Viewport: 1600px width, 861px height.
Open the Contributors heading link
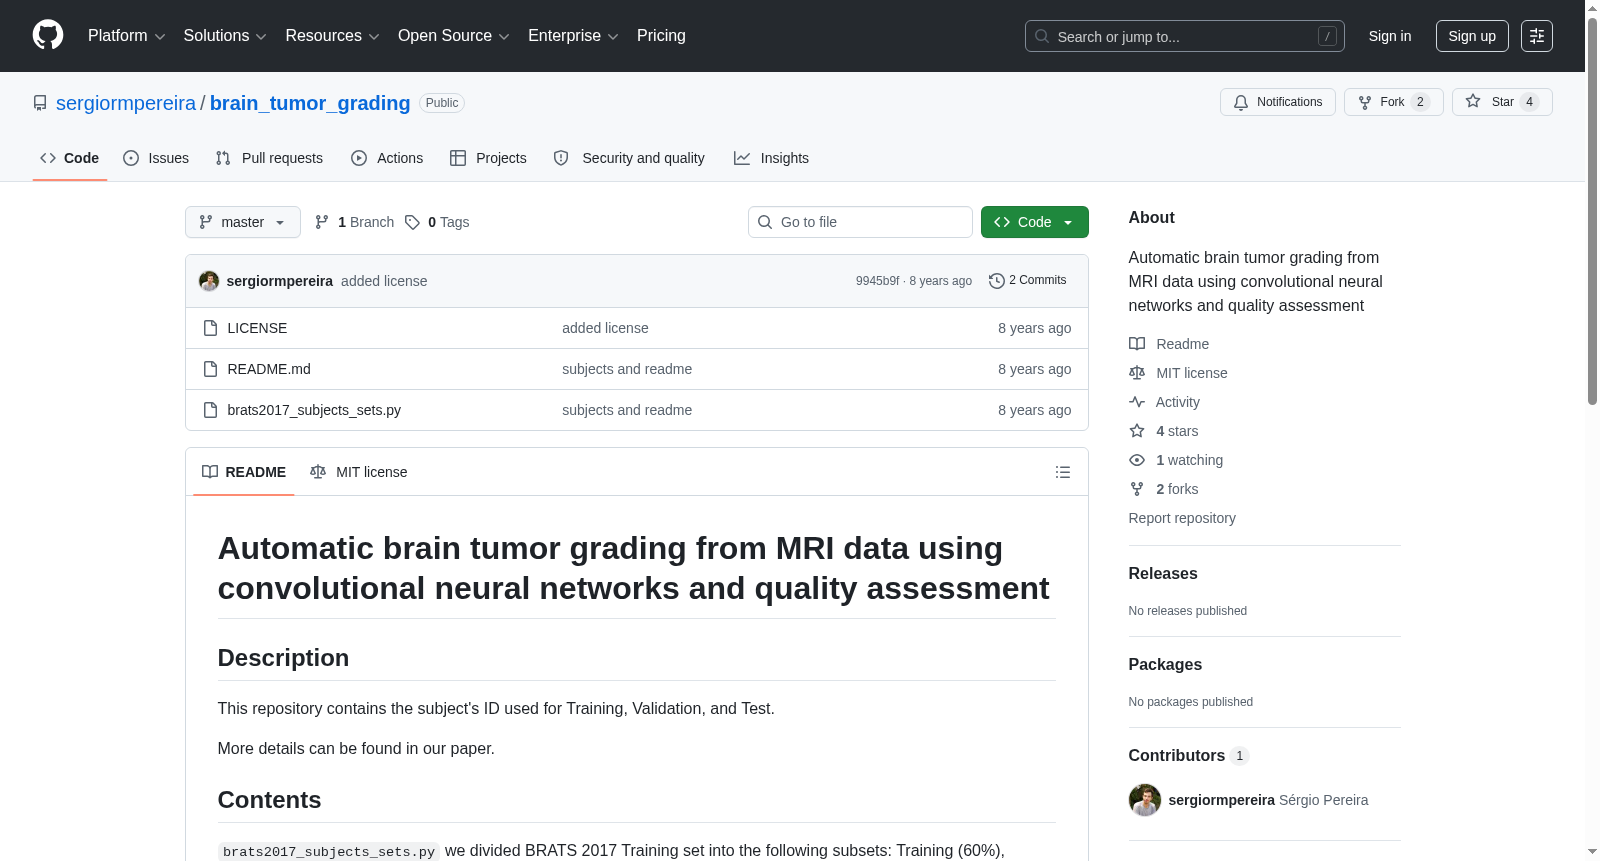(1189, 756)
